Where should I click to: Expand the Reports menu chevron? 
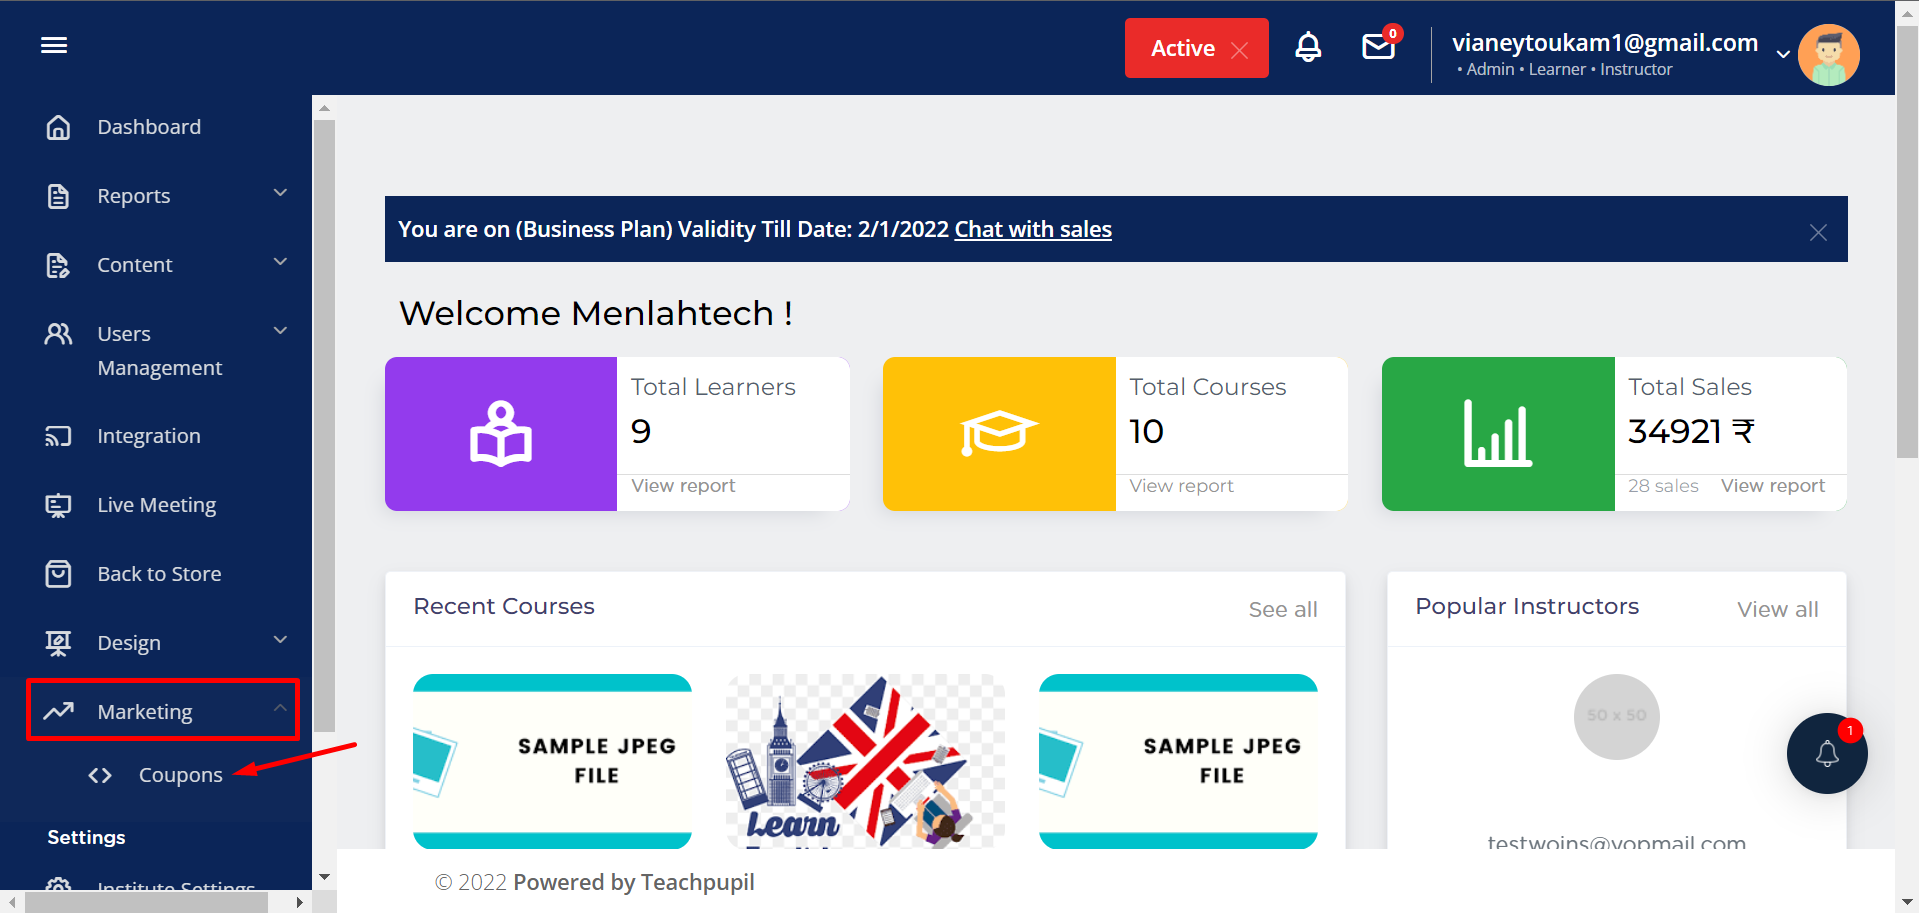click(280, 193)
